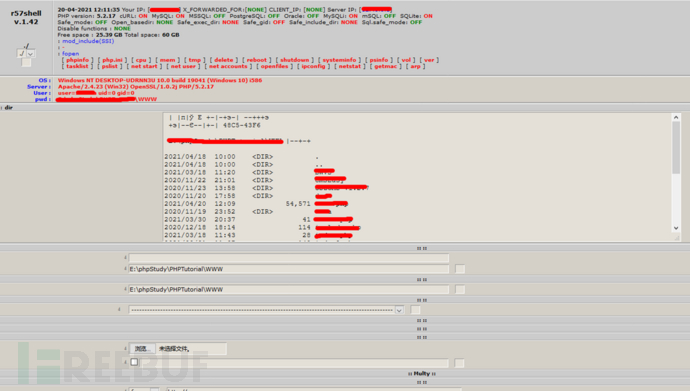
Task: Run the getmac command link
Action: (385, 66)
